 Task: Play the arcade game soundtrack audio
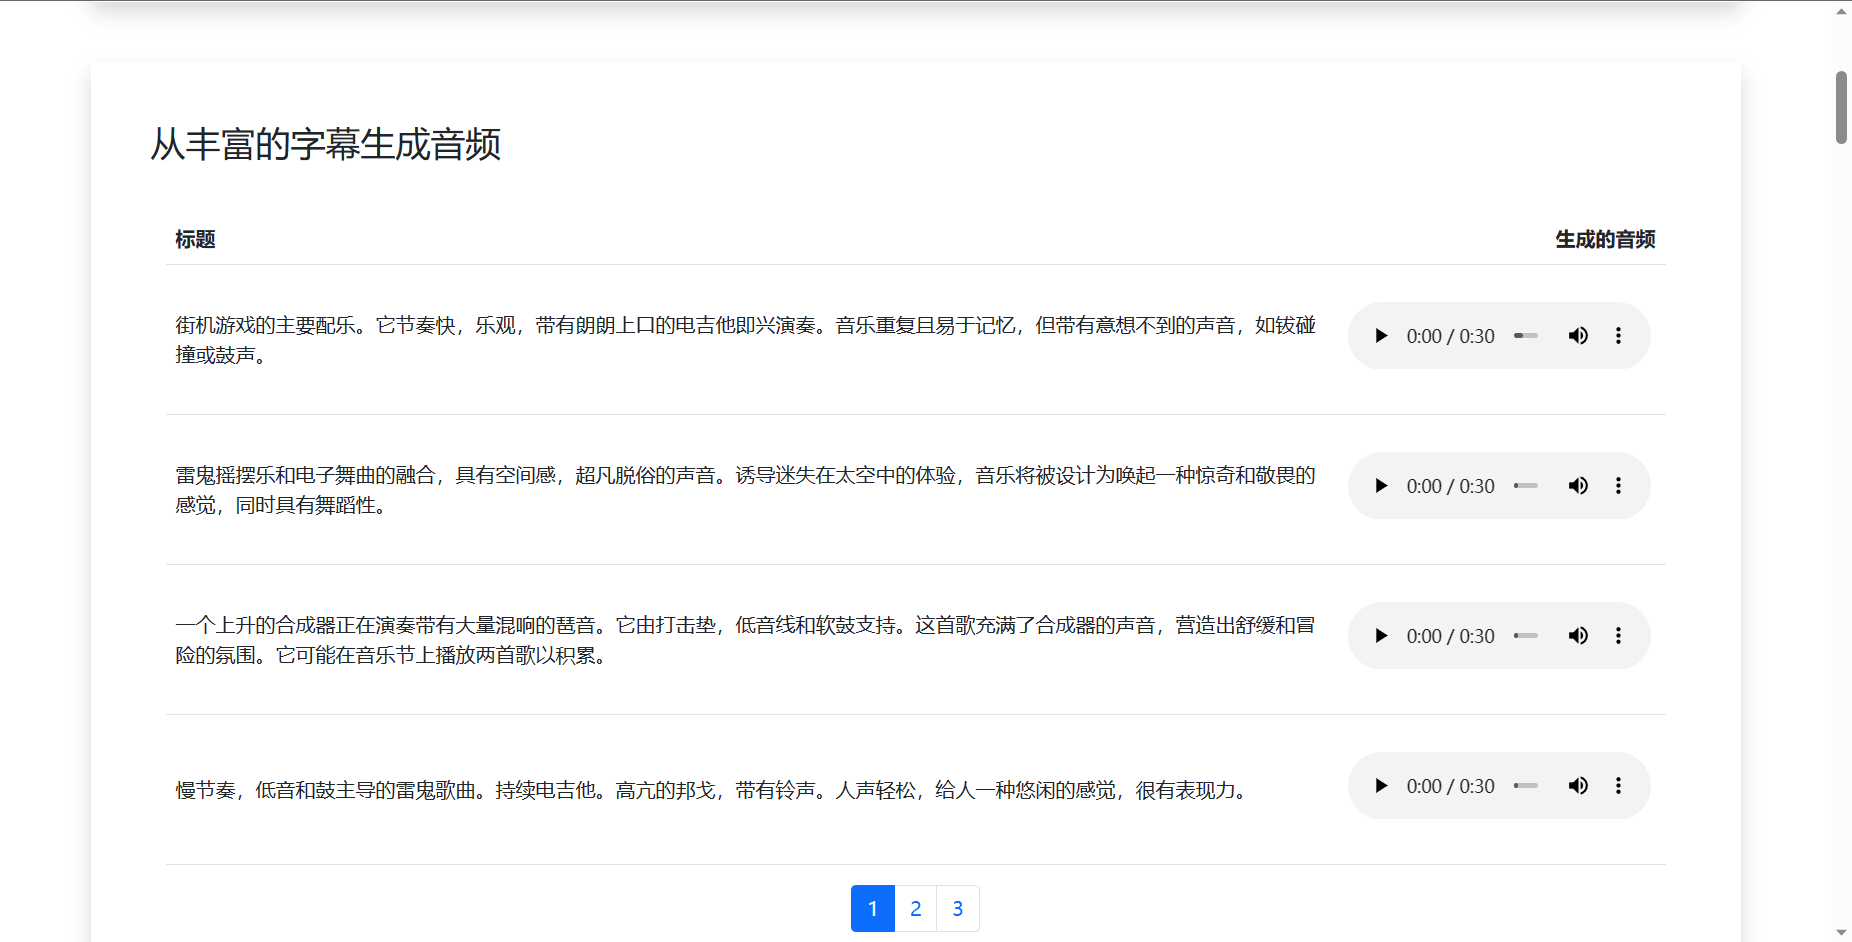1381,336
